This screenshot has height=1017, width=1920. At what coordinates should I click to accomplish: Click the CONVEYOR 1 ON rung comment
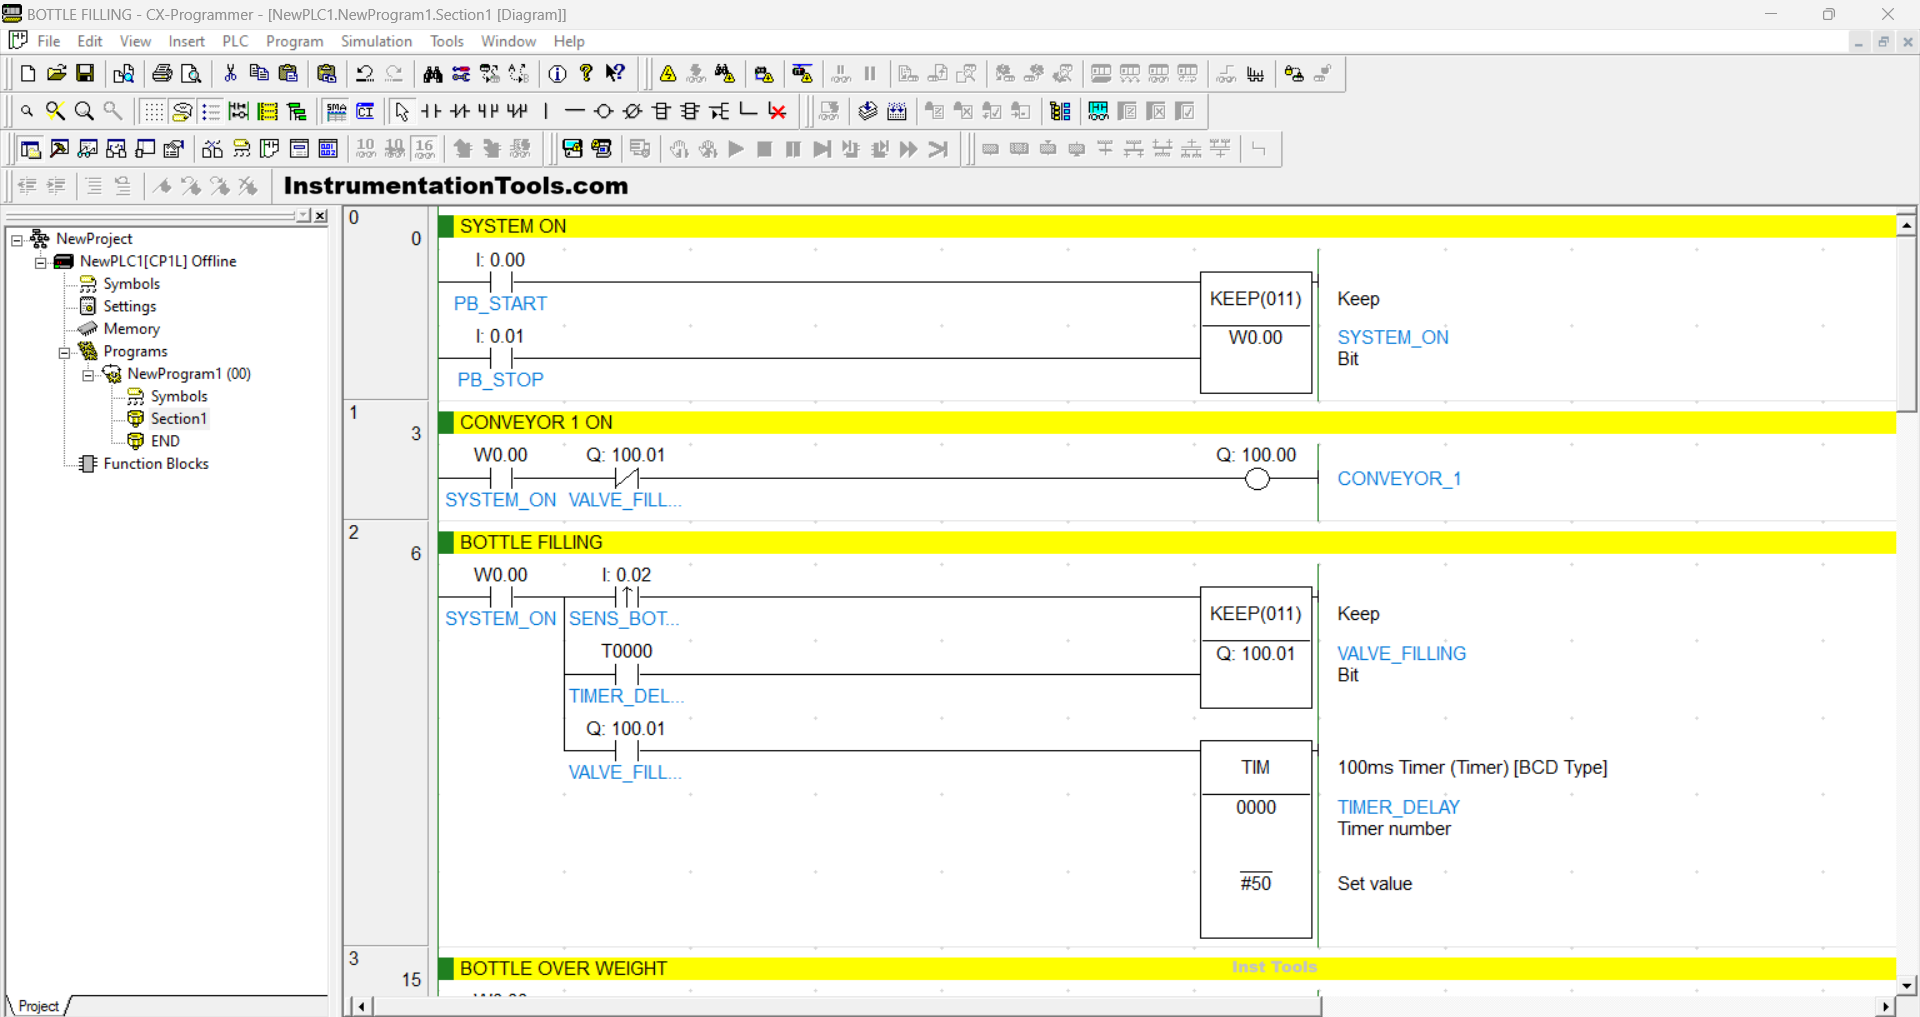pos(536,422)
